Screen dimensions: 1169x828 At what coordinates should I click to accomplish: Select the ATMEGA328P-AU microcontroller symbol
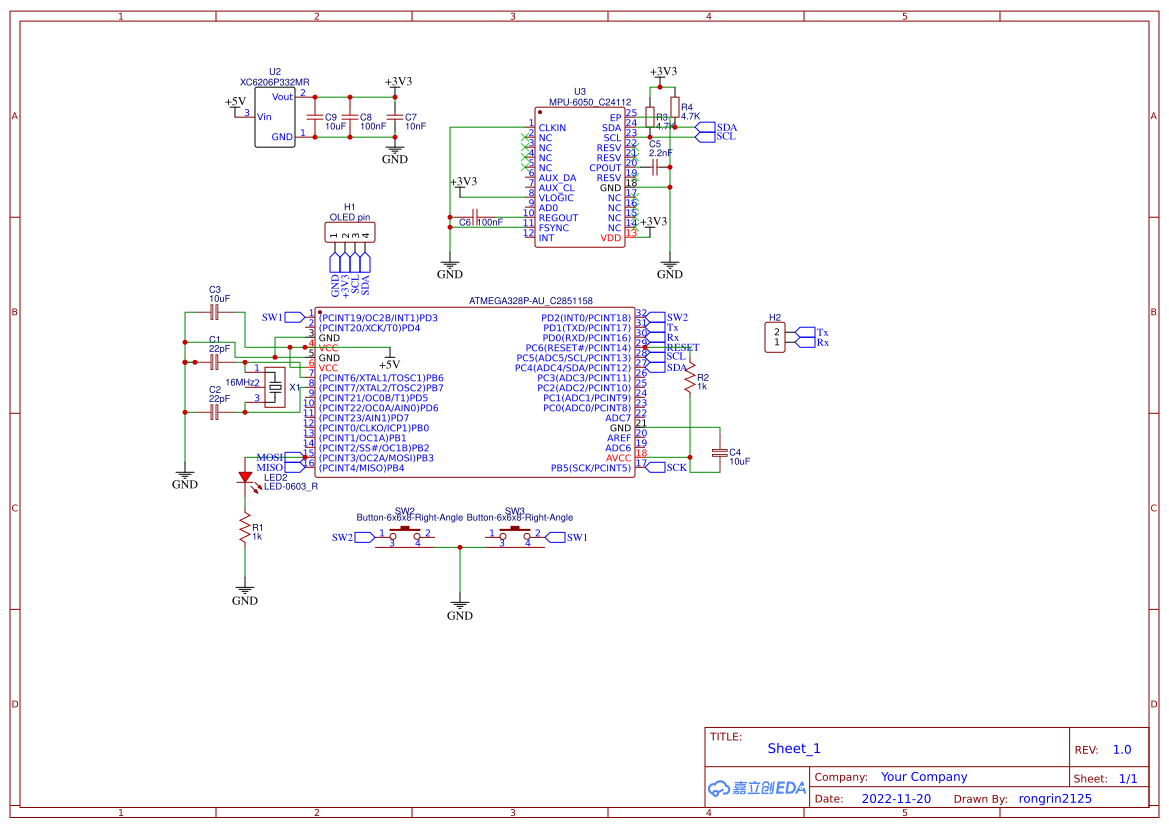(475, 392)
